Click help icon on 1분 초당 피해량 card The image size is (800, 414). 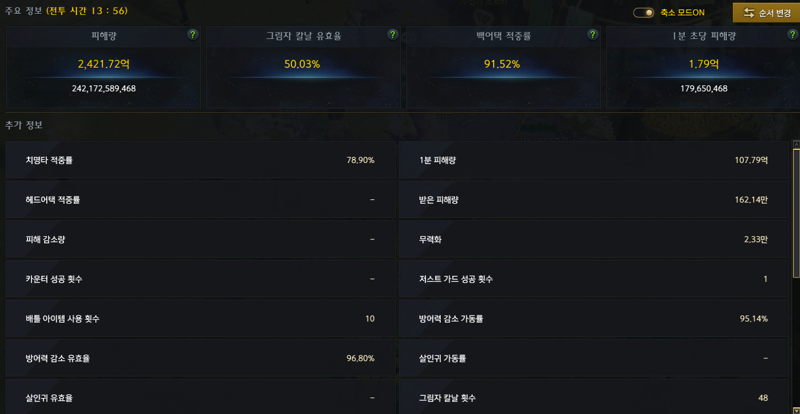(x=792, y=35)
